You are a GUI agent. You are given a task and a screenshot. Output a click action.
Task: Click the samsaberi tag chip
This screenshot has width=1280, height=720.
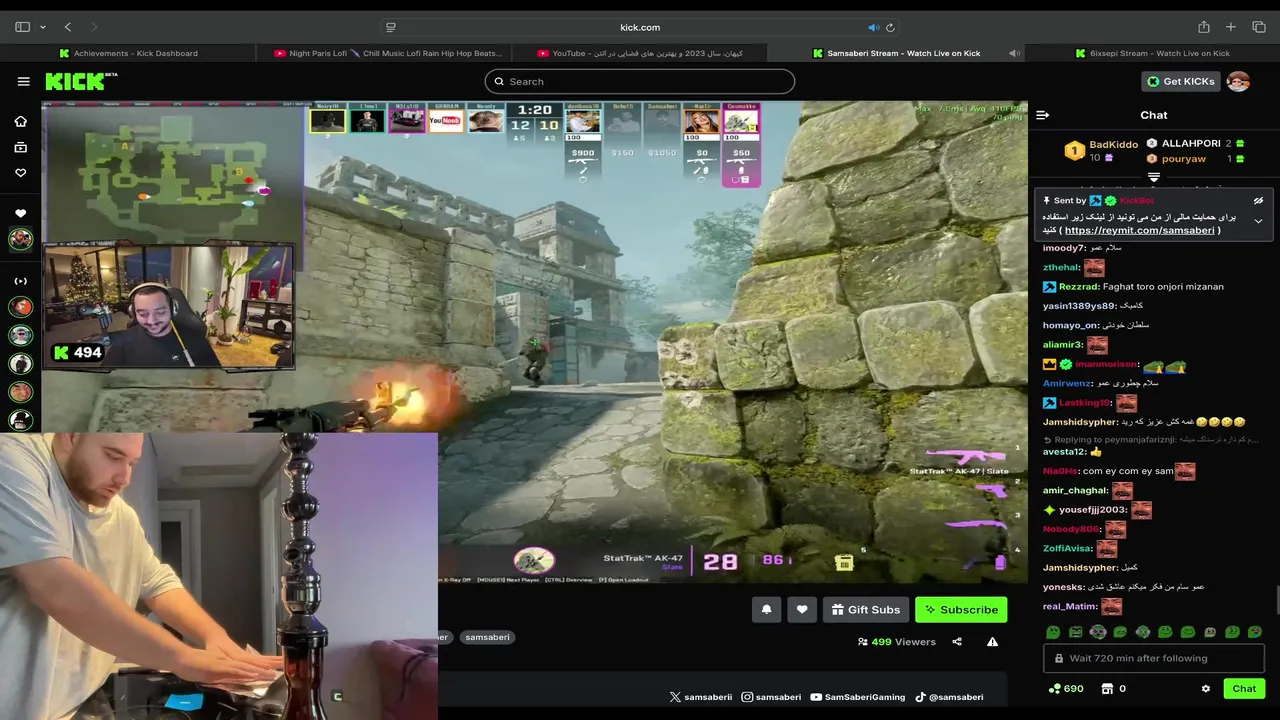click(487, 637)
